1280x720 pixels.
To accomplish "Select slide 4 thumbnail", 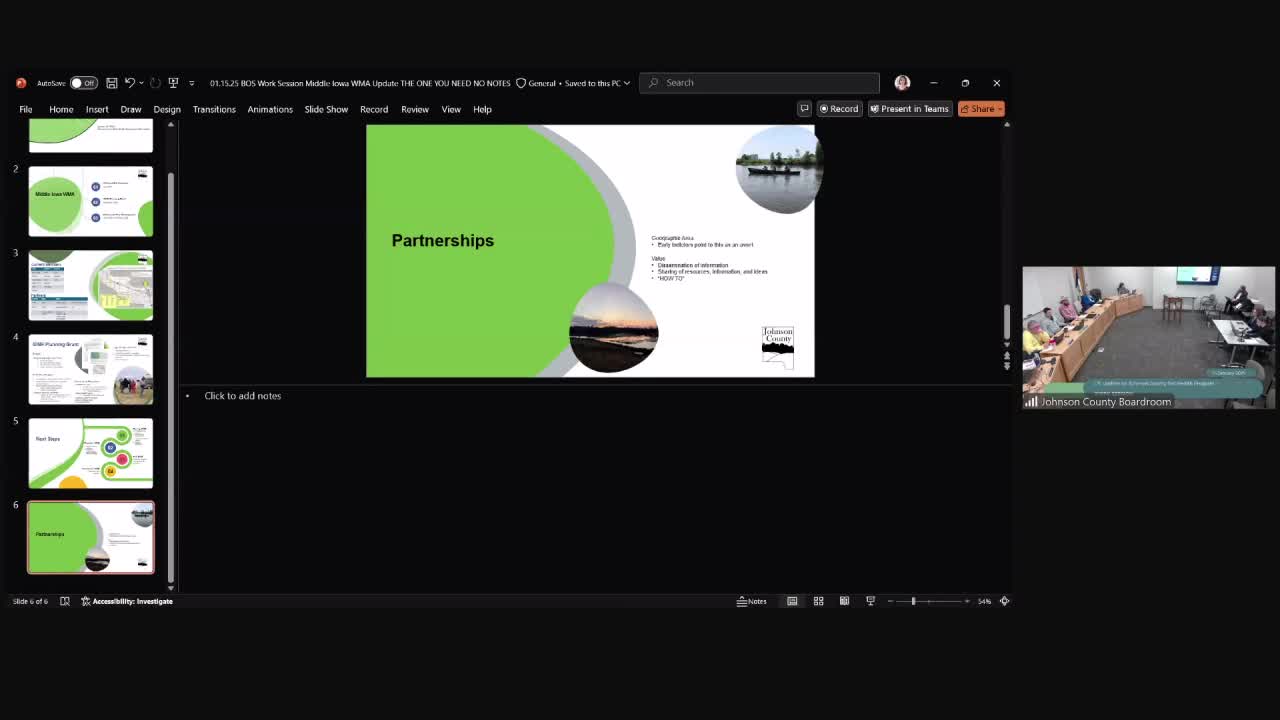I will pos(91,369).
